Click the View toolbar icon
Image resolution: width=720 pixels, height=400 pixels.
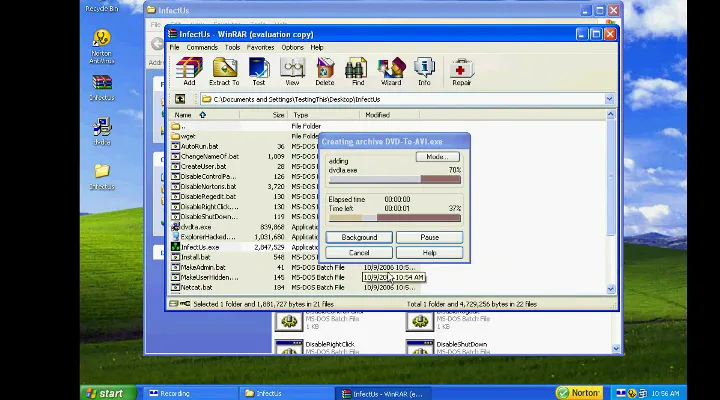click(292, 71)
